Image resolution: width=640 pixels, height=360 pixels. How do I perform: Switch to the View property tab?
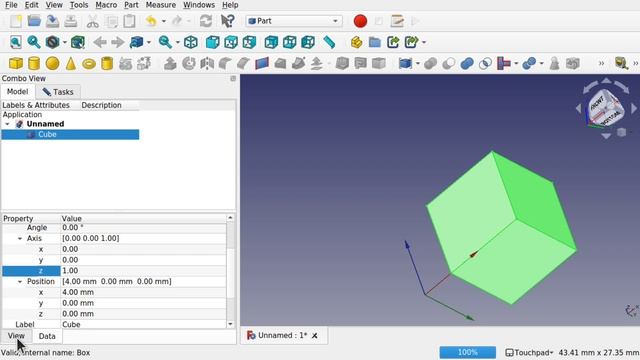click(x=16, y=336)
